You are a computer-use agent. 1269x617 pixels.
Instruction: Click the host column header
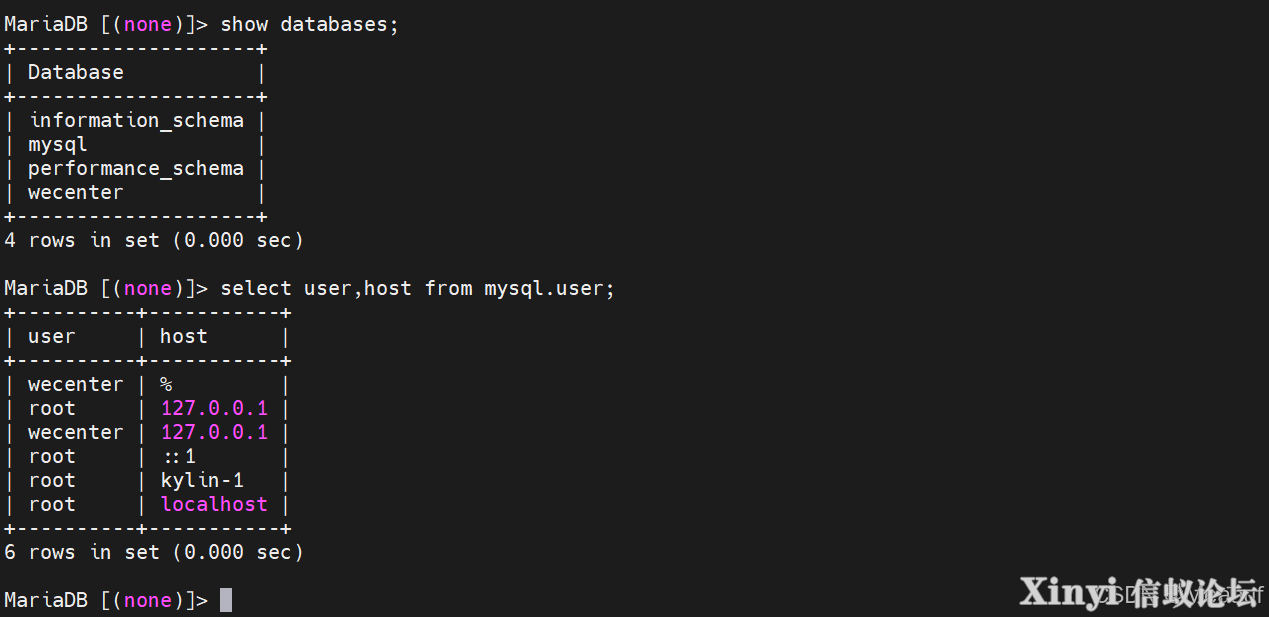pyautogui.click(x=184, y=336)
